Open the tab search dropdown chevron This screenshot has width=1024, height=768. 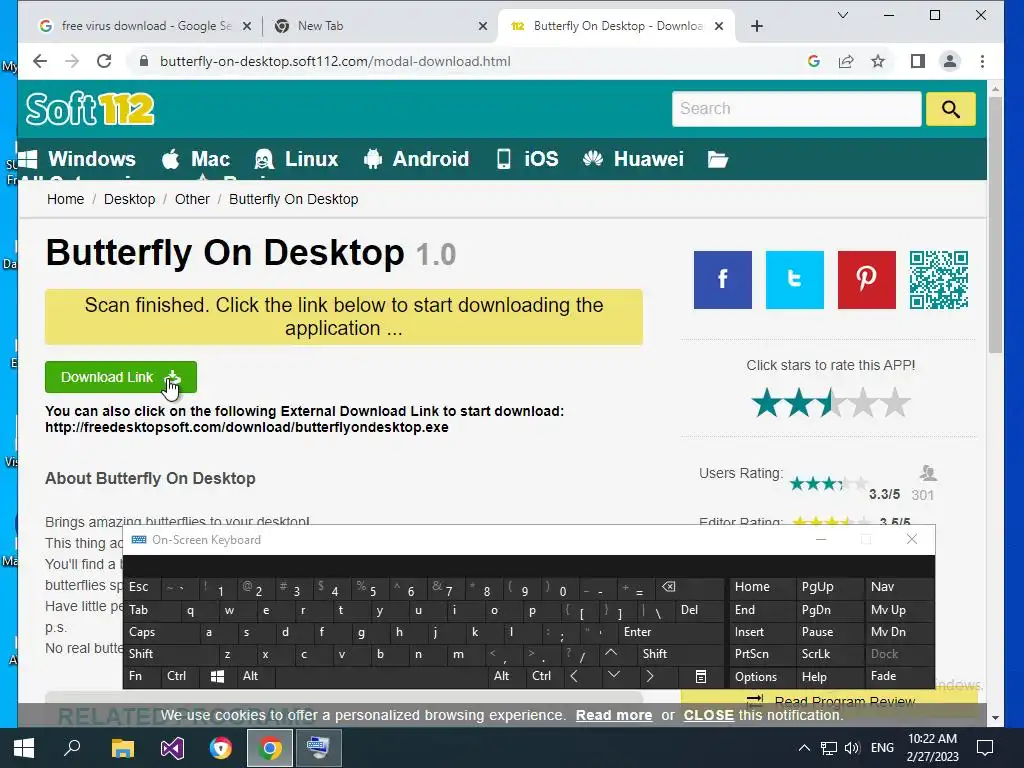(x=843, y=15)
